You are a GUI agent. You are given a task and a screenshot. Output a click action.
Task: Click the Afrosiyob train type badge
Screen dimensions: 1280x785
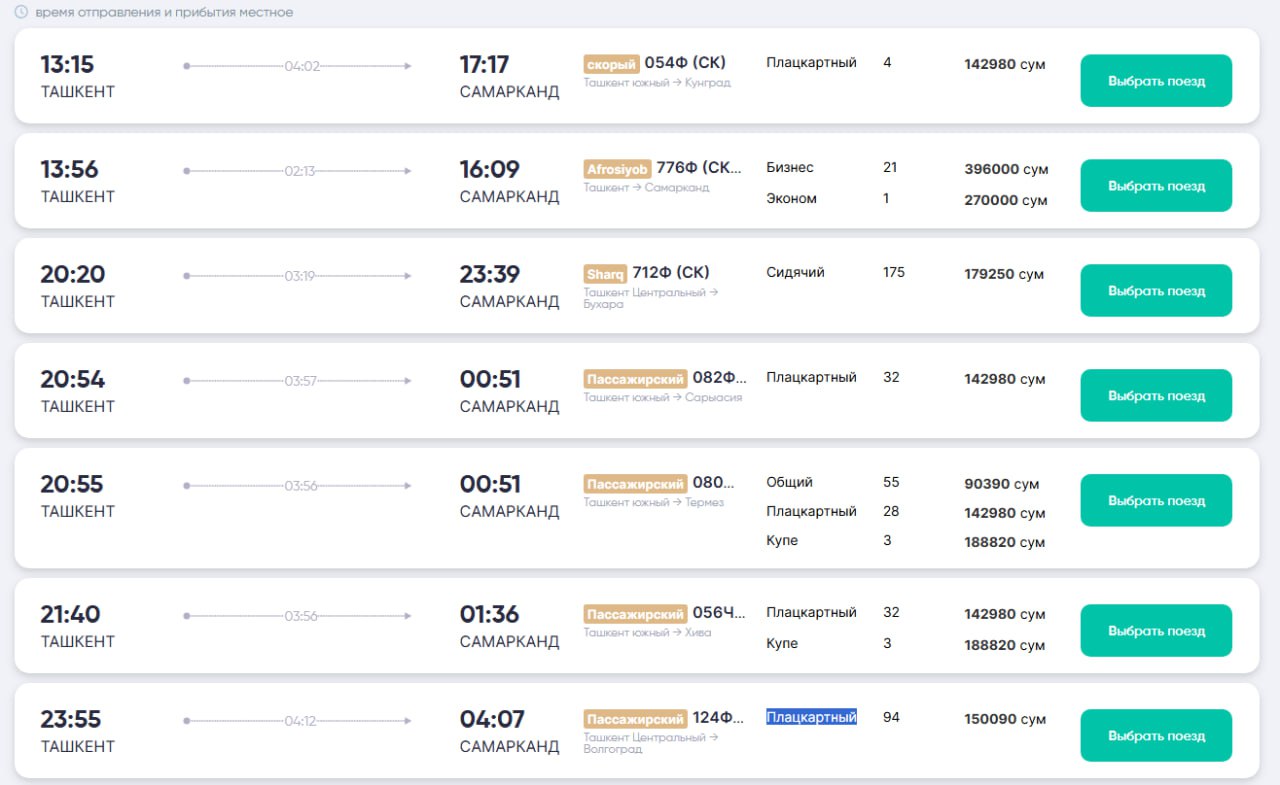617,169
